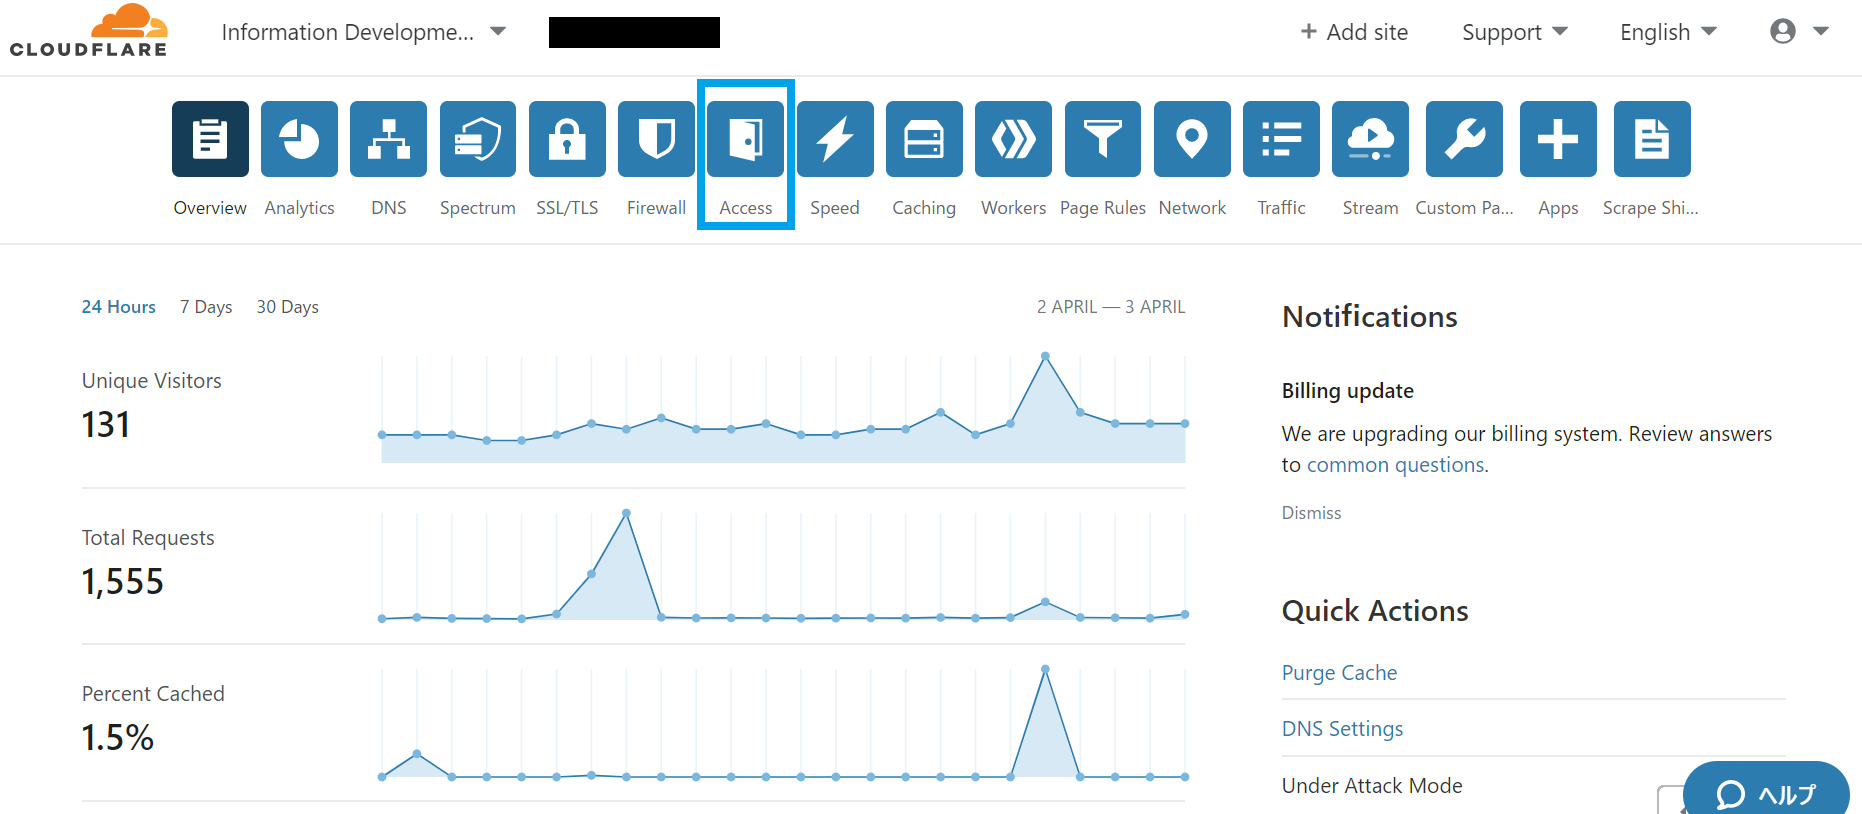The image size is (1862, 814).
Task: Open the SSL/TLS padlock icon
Action: [567, 139]
